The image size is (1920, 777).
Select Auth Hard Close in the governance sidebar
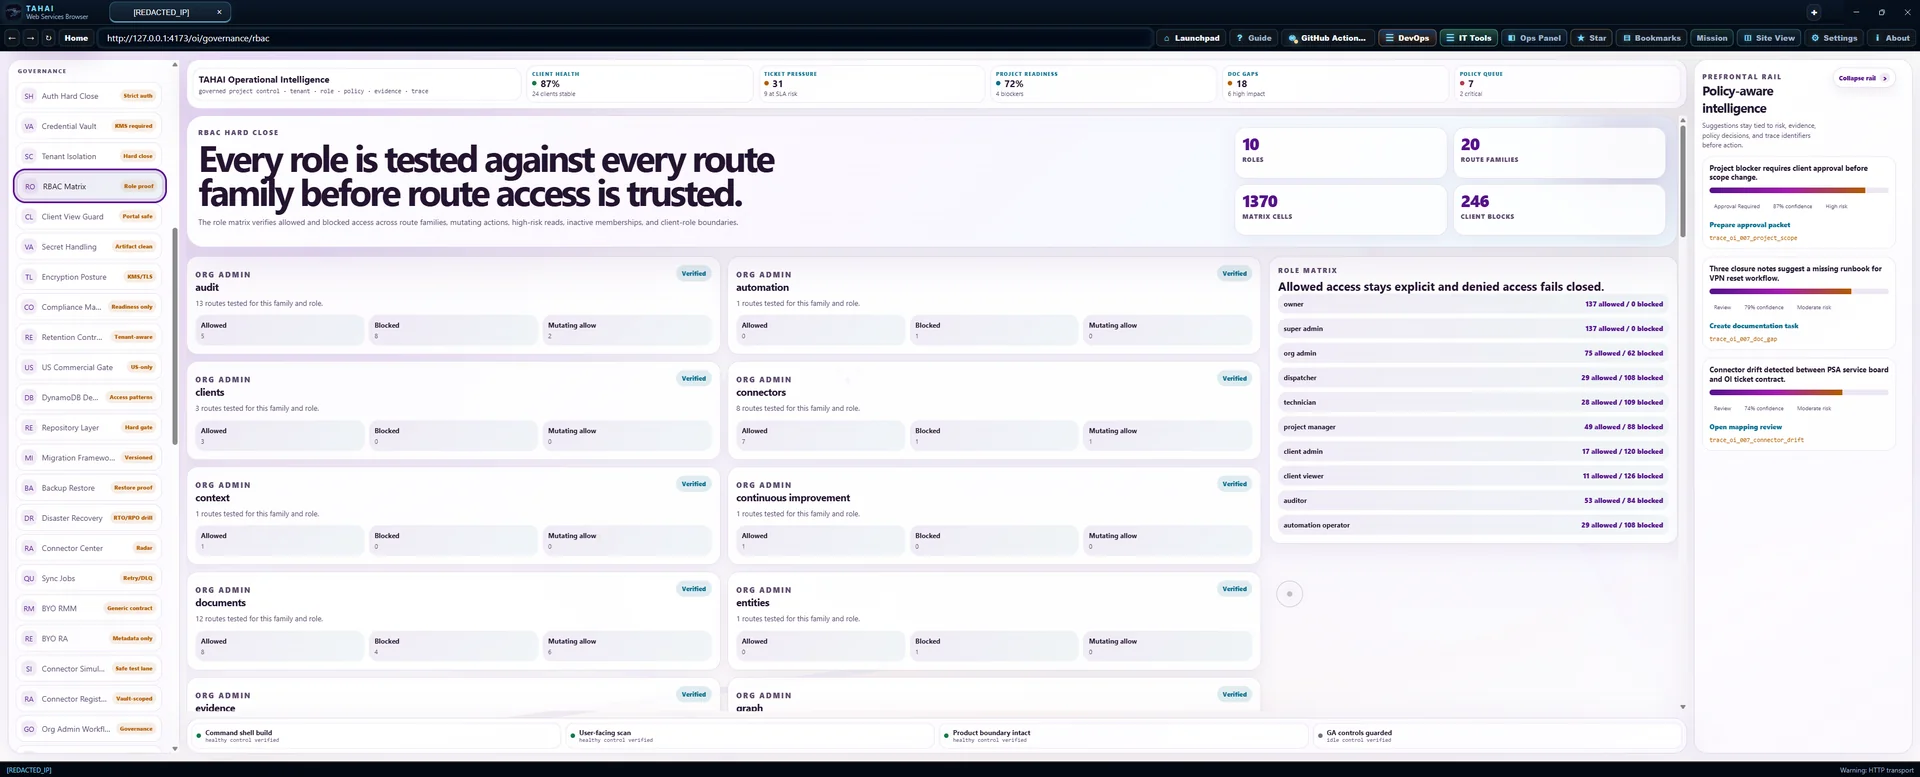(89, 96)
